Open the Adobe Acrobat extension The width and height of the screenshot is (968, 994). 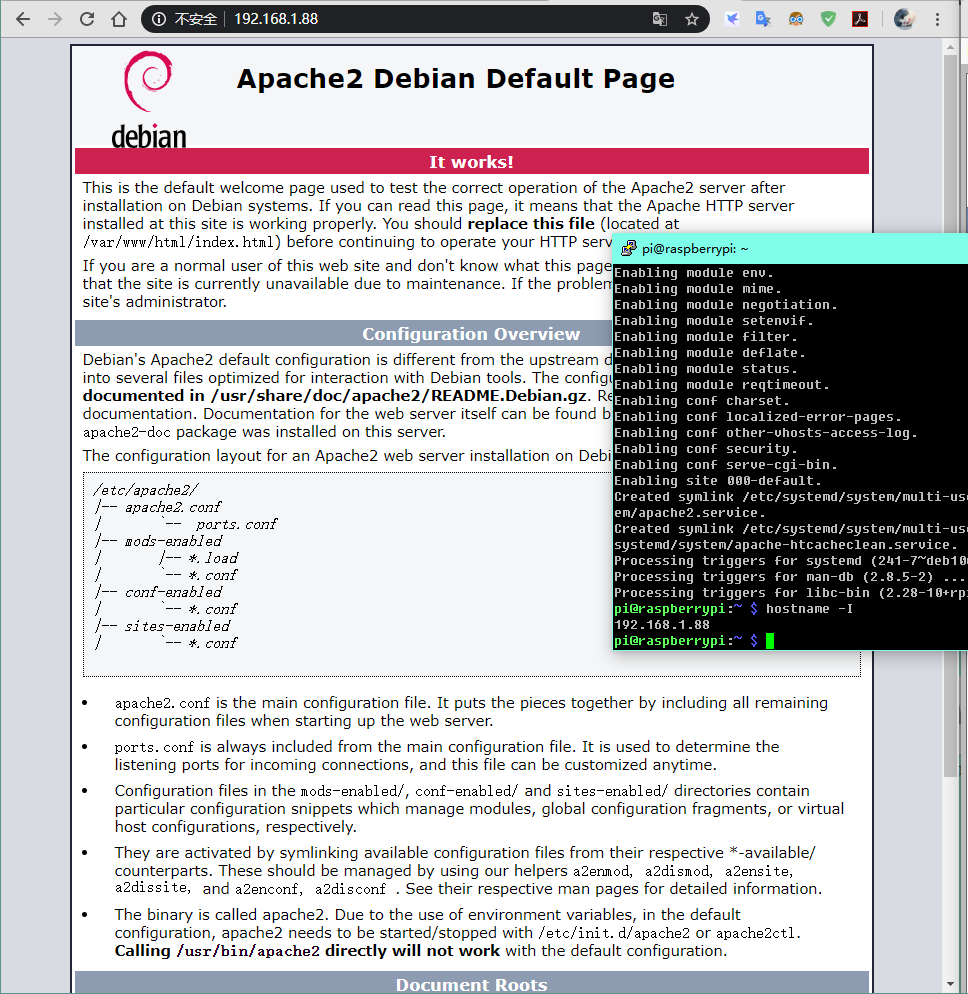[860, 19]
